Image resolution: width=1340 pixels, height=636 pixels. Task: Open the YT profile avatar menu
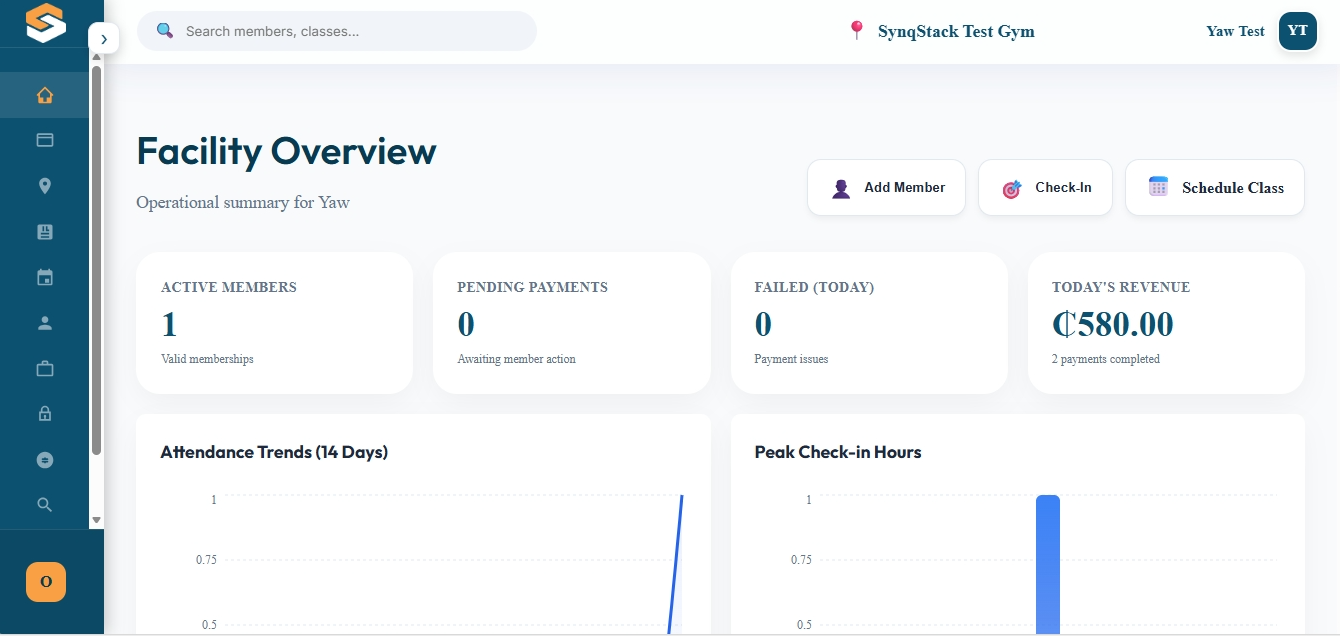pos(1297,31)
